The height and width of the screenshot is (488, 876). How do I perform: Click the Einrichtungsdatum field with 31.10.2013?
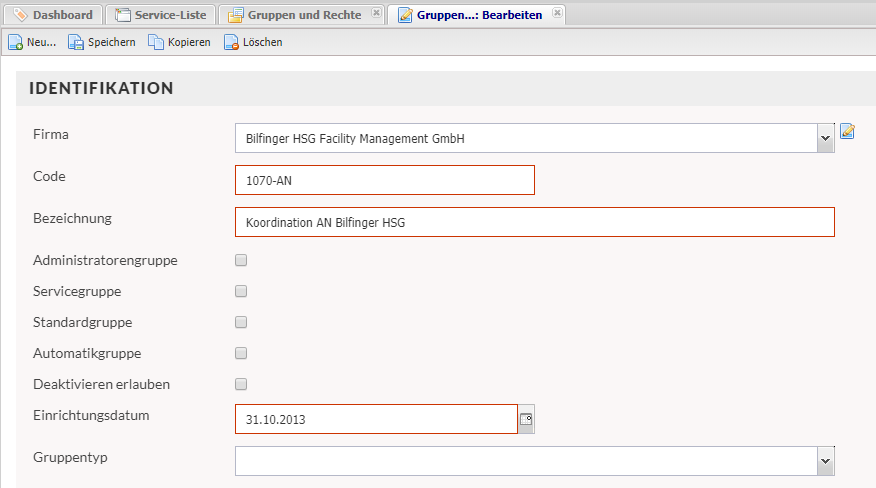point(377,419)
